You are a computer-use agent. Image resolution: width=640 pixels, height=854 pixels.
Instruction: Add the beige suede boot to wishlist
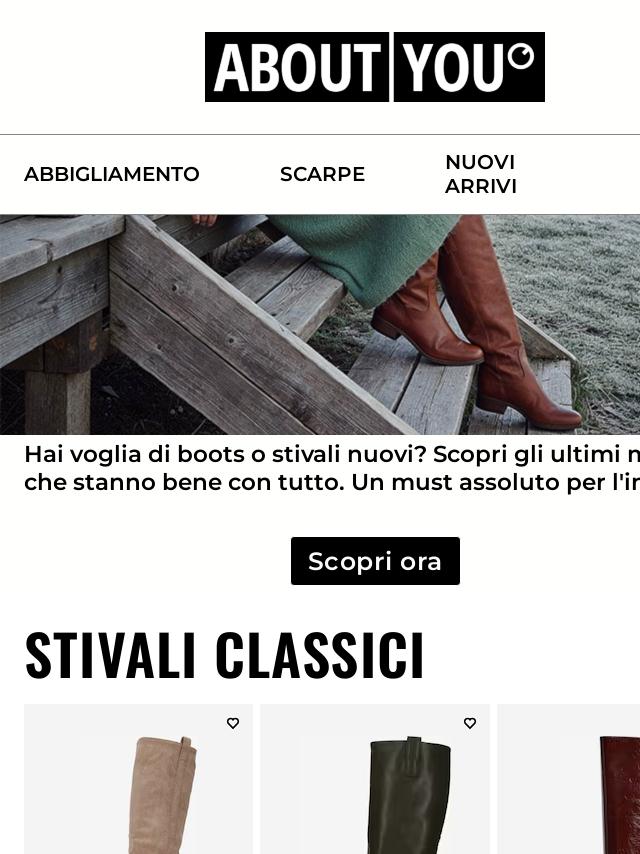click(x=233, y=723)
